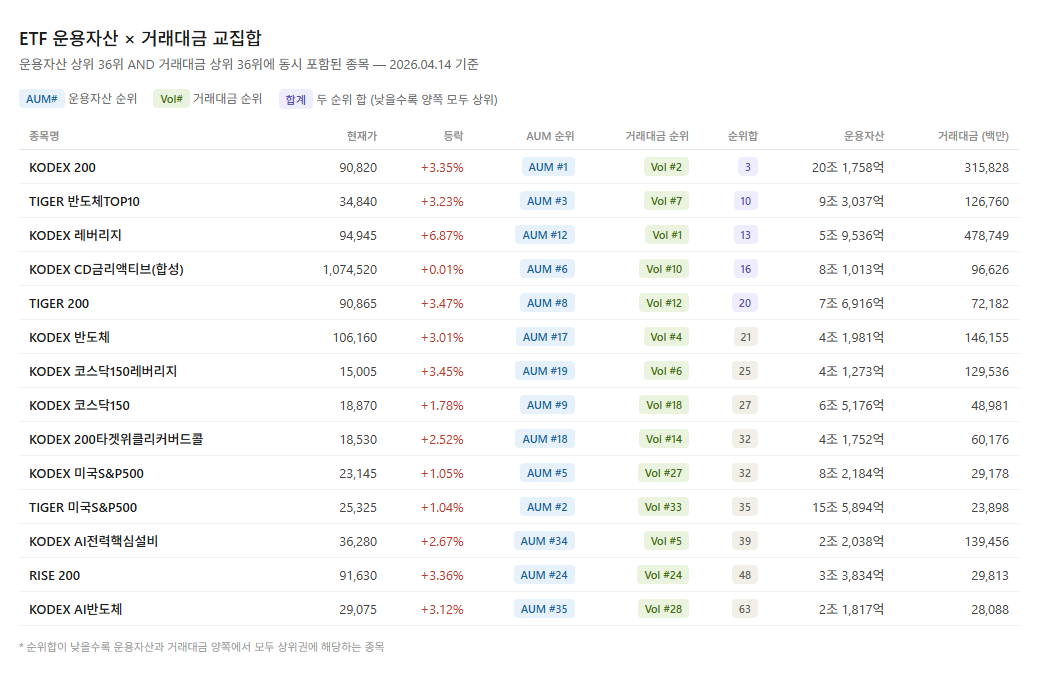
Task: Sort by the 종목명 column header
Action: click(45, 136)
